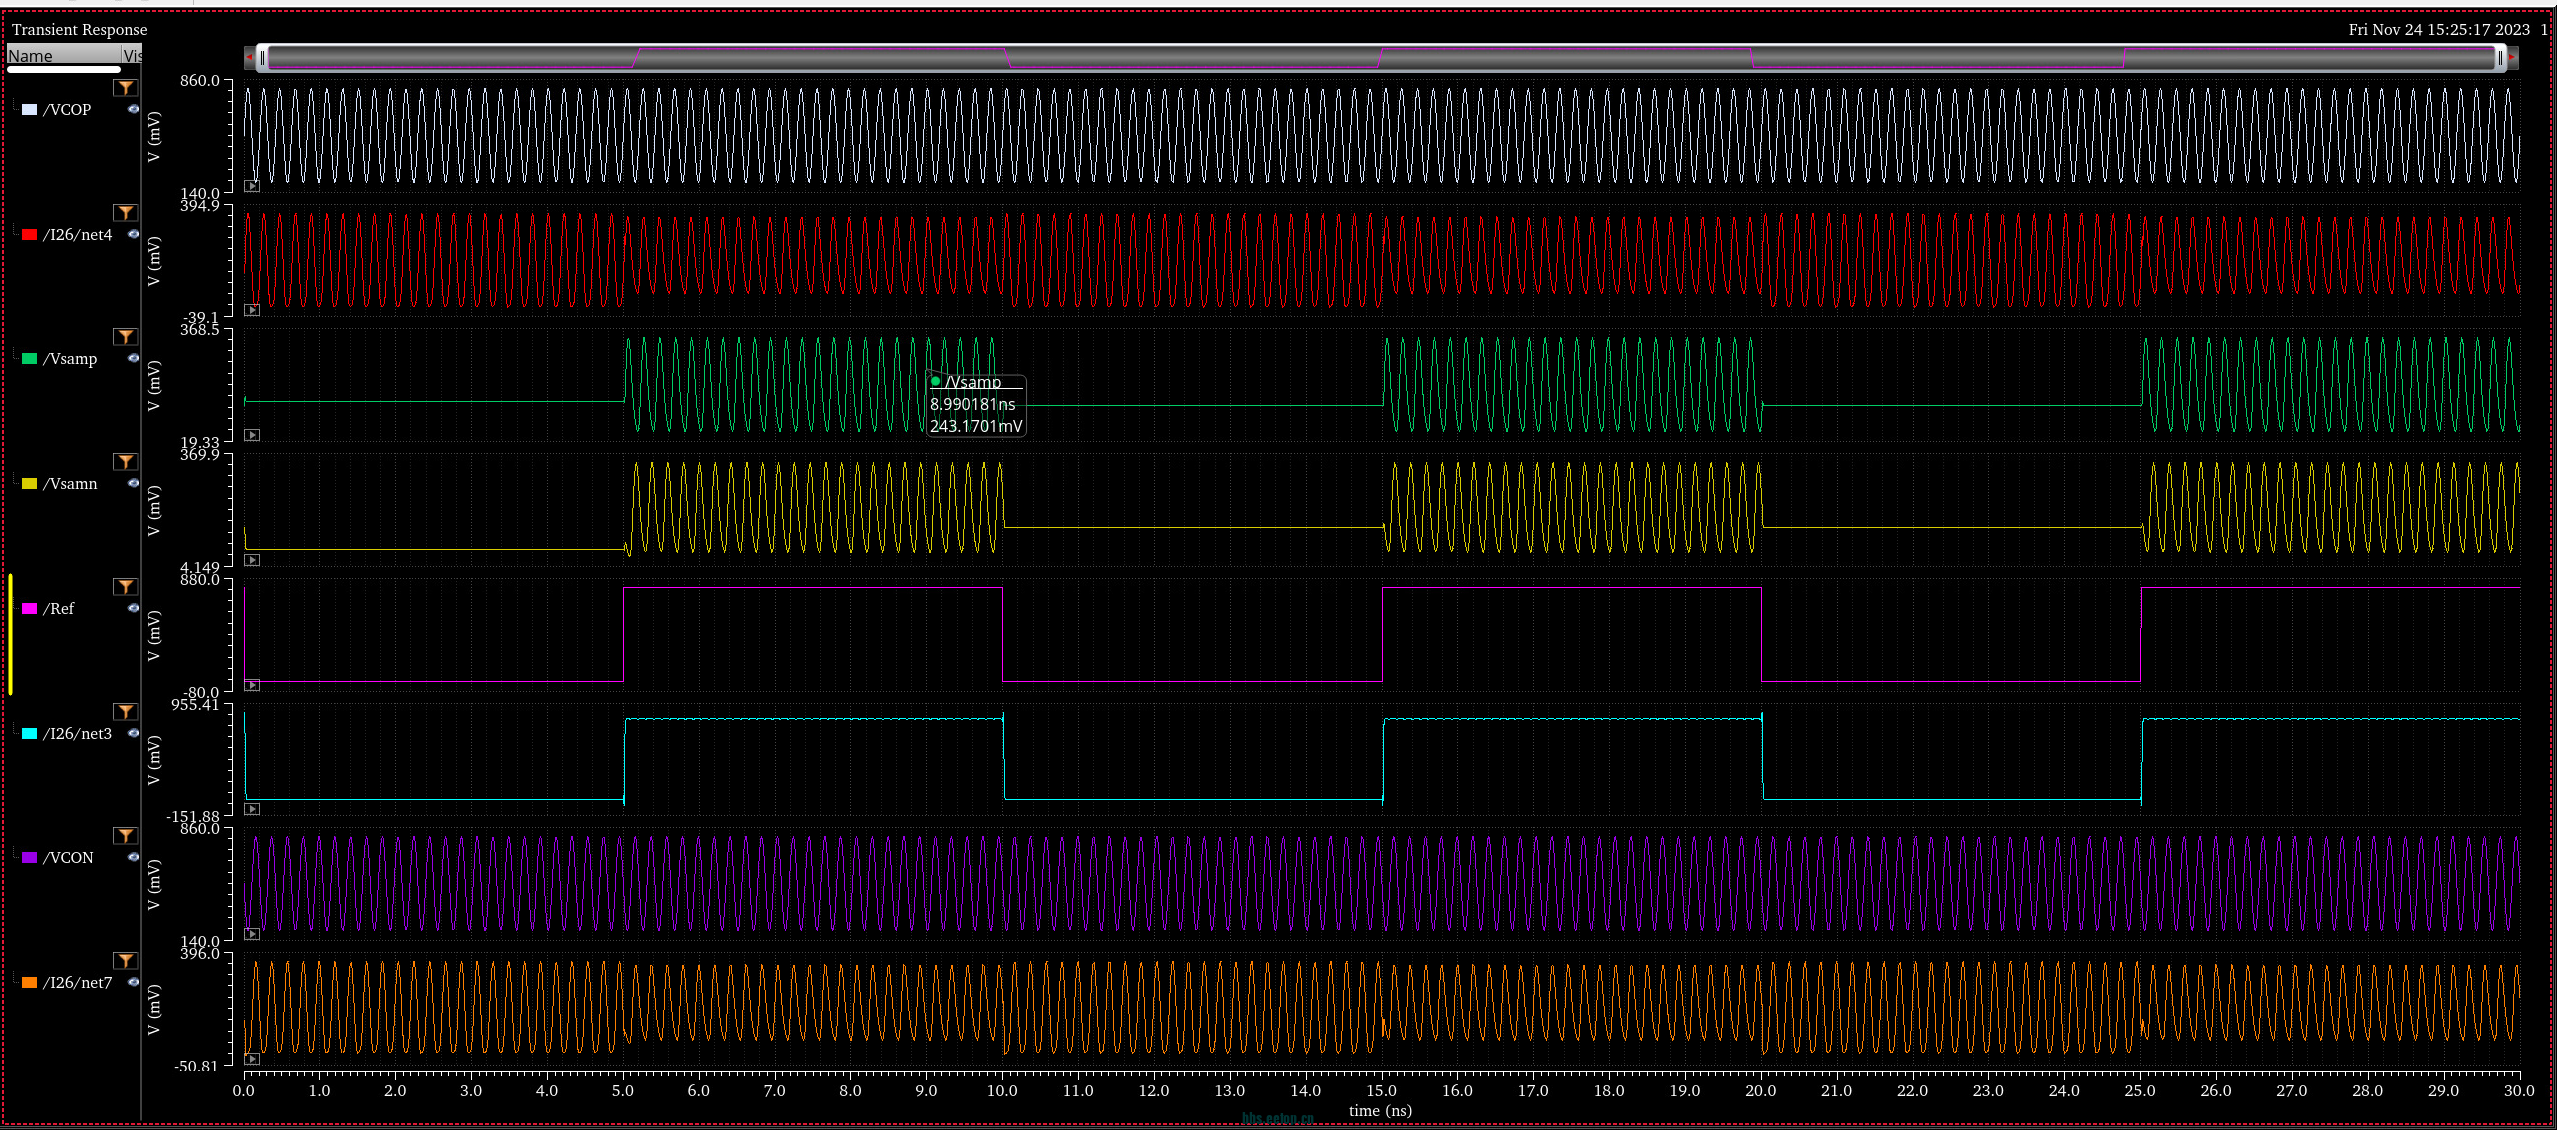
Task: Click the 955.41 value on /I26/net3 axis
Action: pyautogui.click(x=196, y=705)
